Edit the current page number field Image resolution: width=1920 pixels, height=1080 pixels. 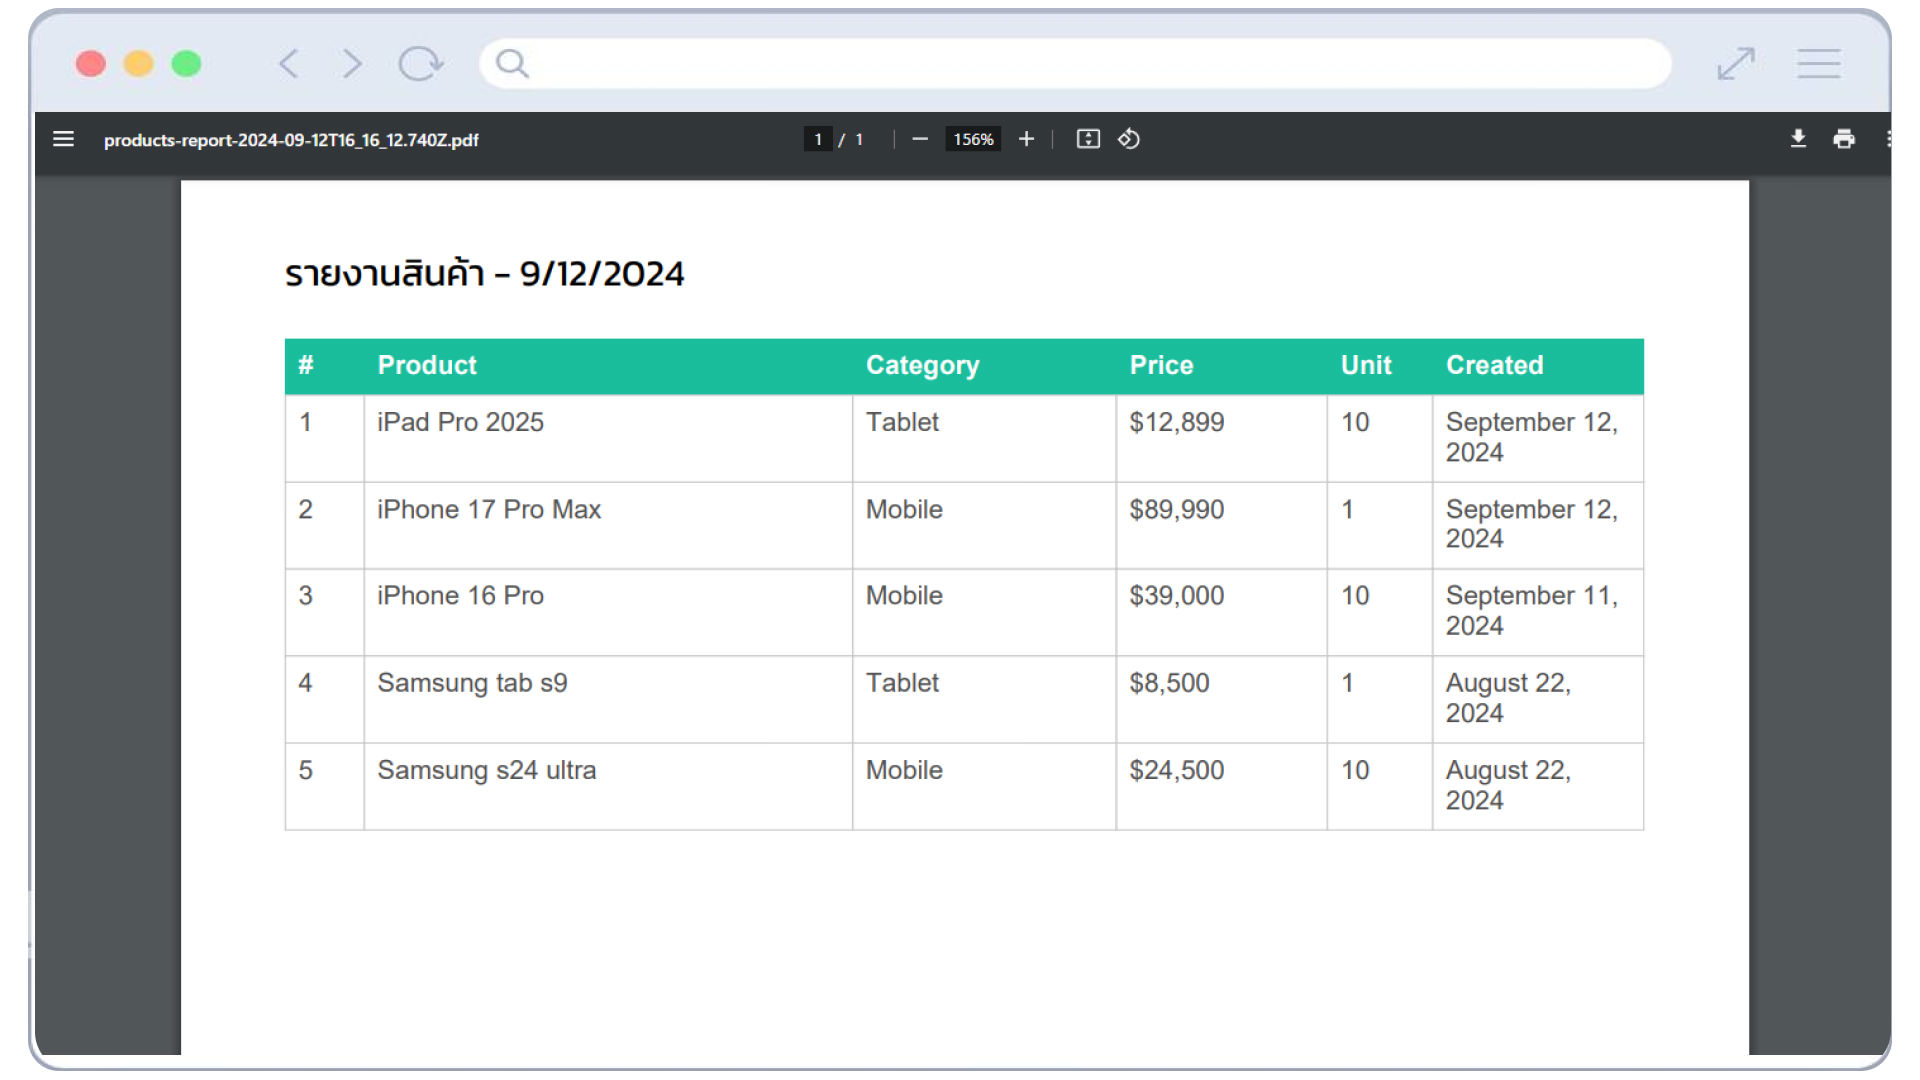click(x=818, y=139)
